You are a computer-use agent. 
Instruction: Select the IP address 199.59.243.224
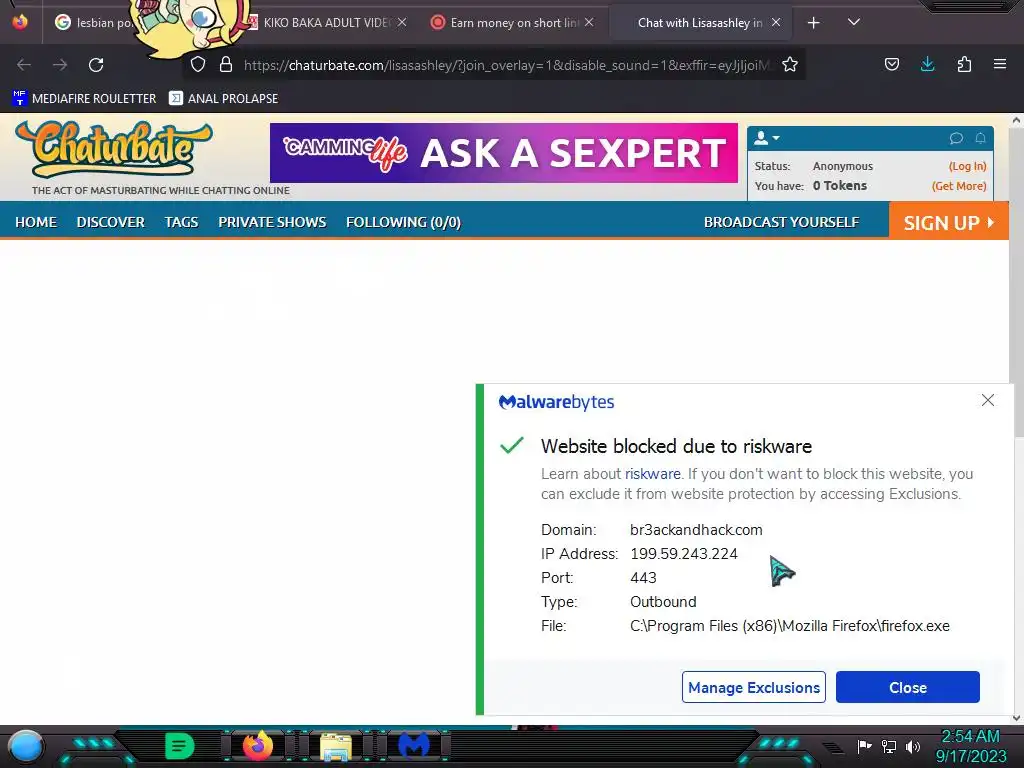[684, 554]
